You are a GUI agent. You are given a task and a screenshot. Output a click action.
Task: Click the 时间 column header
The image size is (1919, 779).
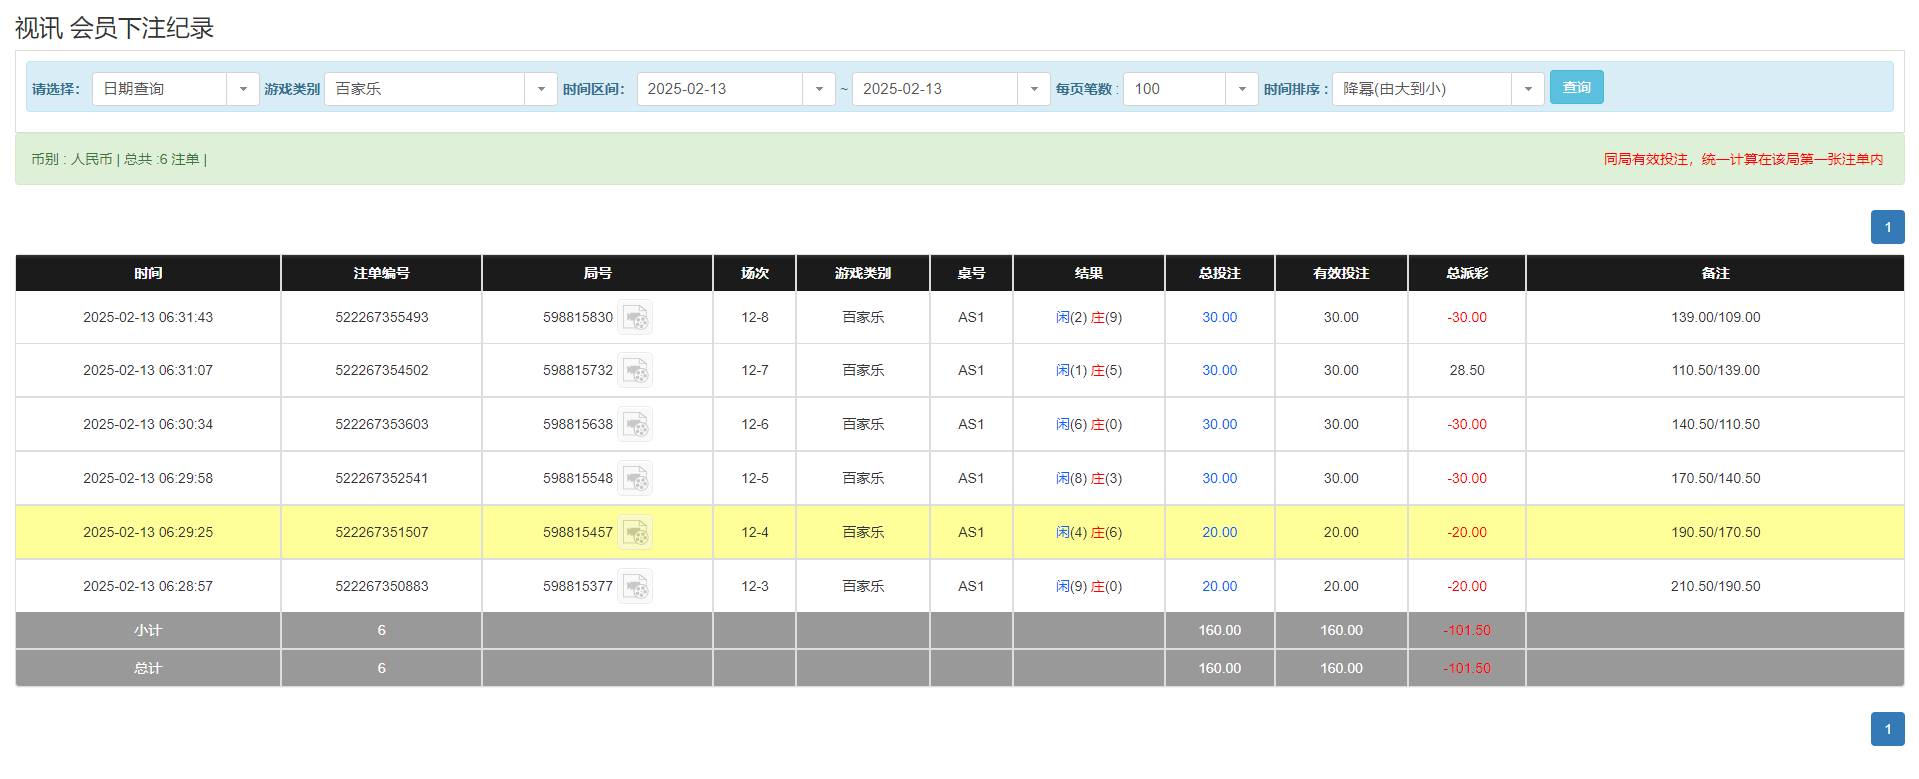pos(148,273)
